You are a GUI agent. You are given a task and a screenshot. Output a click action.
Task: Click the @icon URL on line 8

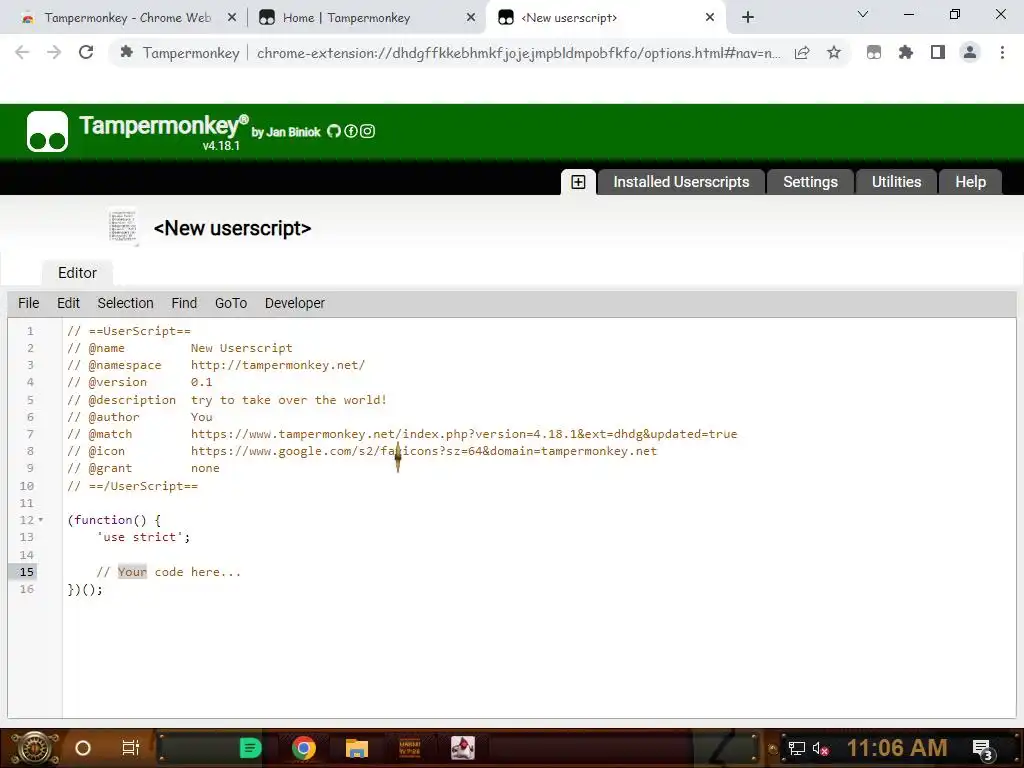point(424,451)
